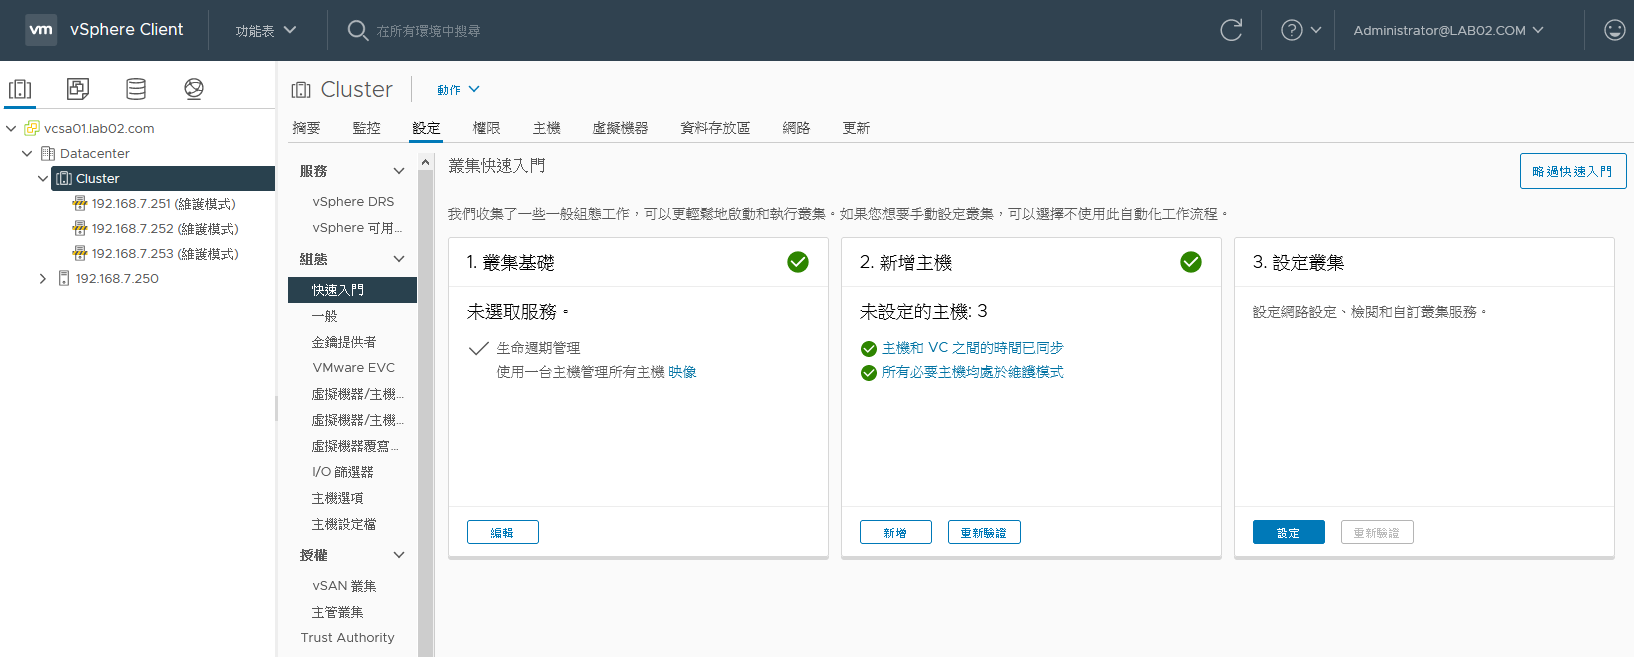Select 虛擬機器覆寫 in settings menu
1634x657 pixels.
click(353, 446)
